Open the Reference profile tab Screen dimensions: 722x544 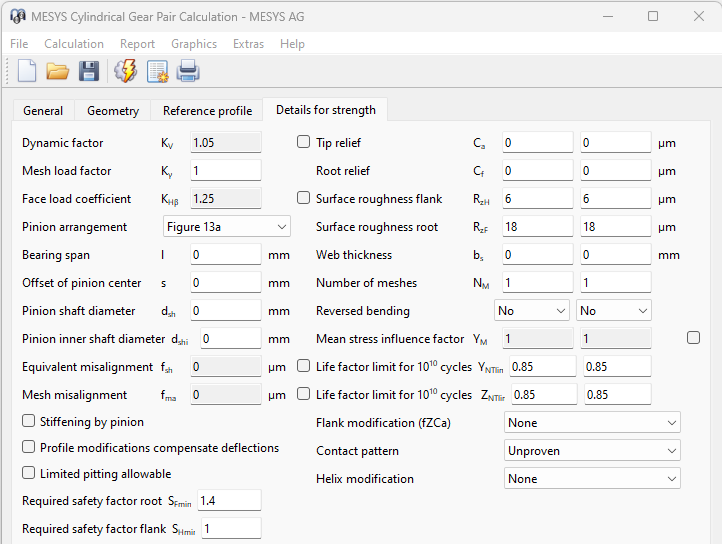point(207,111)
